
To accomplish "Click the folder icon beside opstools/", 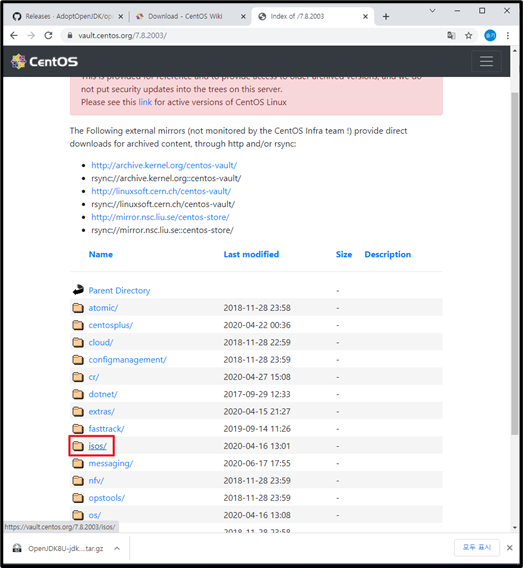I will tap(78, 498).
